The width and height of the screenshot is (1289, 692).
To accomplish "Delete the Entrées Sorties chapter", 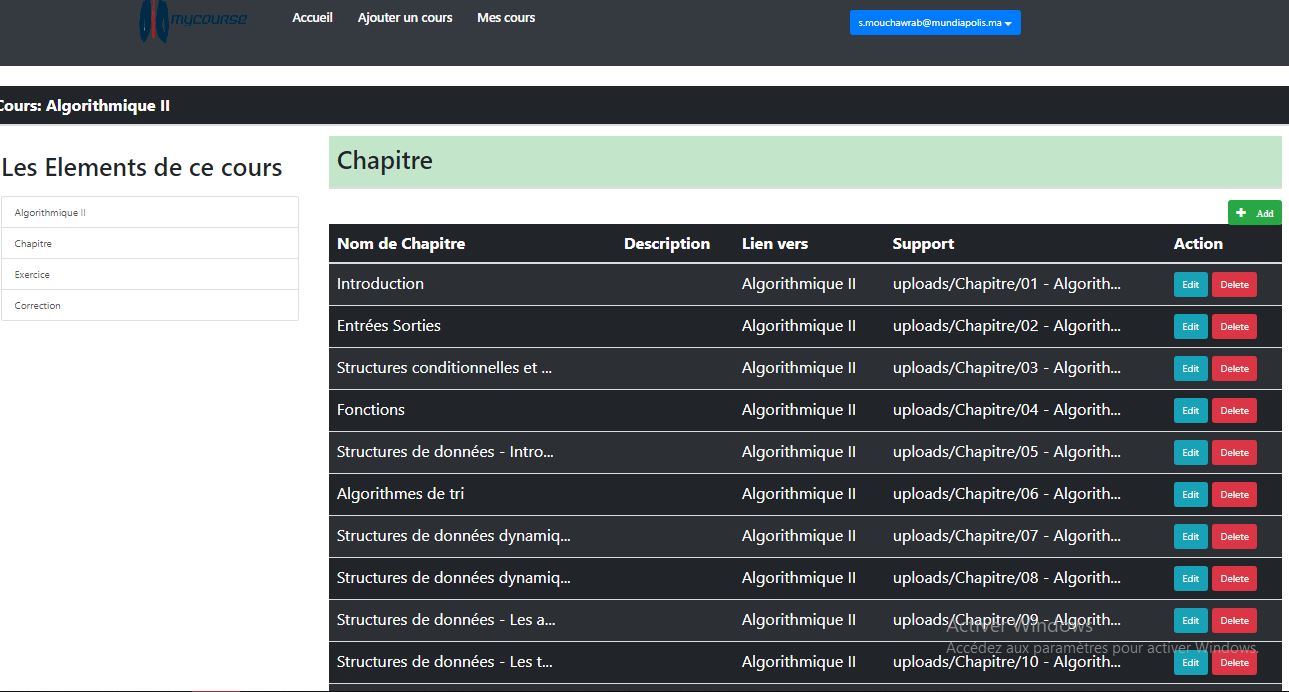I will click(1234, 327).
